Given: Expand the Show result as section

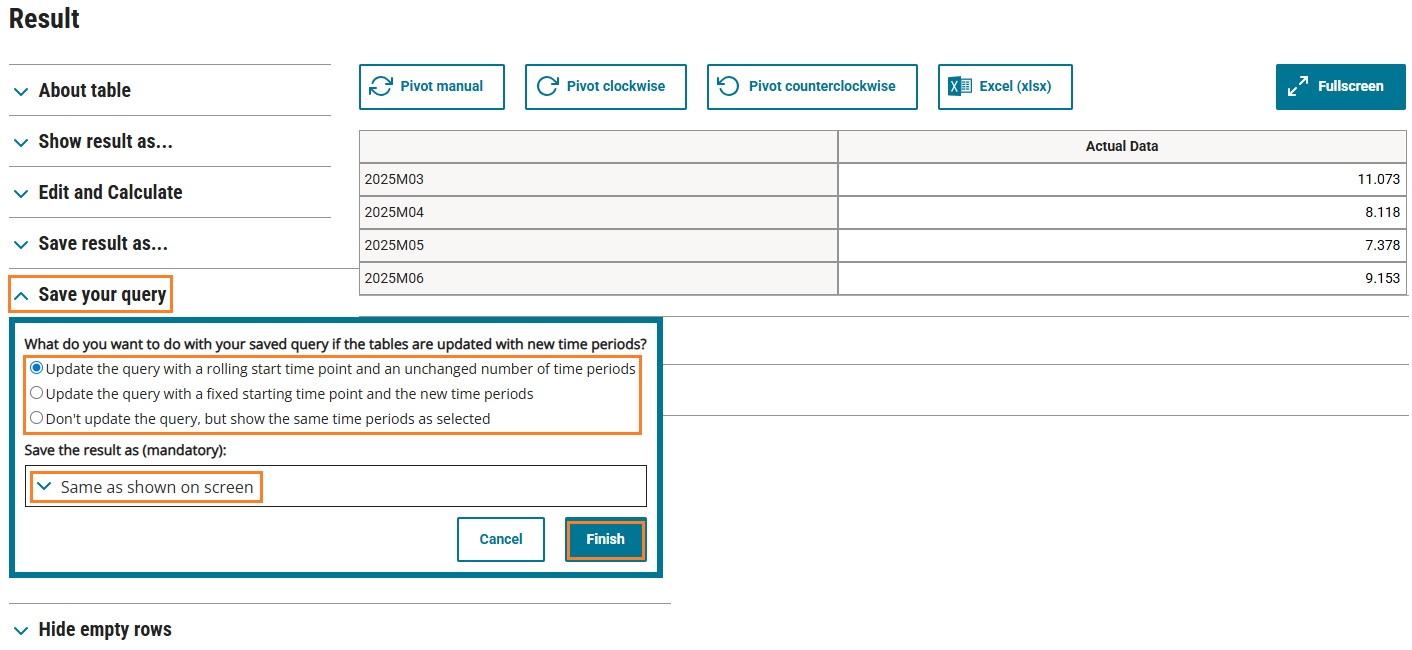Looking at the screenshot, I should click(105, 141).
